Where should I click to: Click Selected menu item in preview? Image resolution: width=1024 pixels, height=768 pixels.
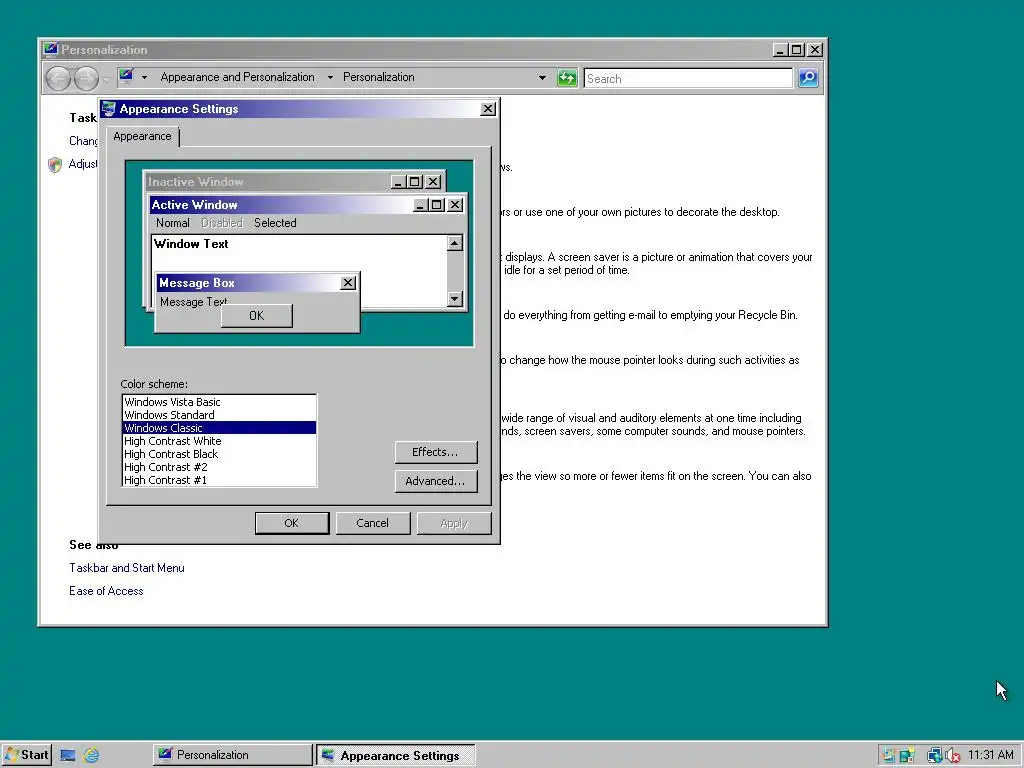pos(275,223)
